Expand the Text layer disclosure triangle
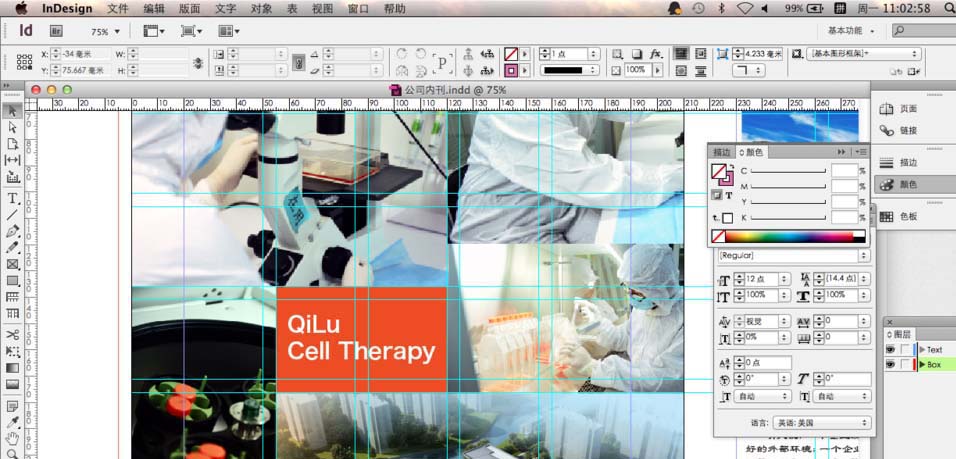Viewport: 956px width, 459px height. point(922,349)
